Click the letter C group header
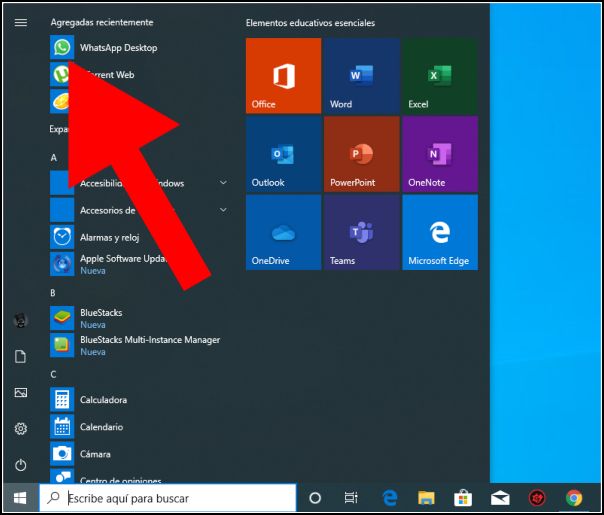 [x=53, y=374]
